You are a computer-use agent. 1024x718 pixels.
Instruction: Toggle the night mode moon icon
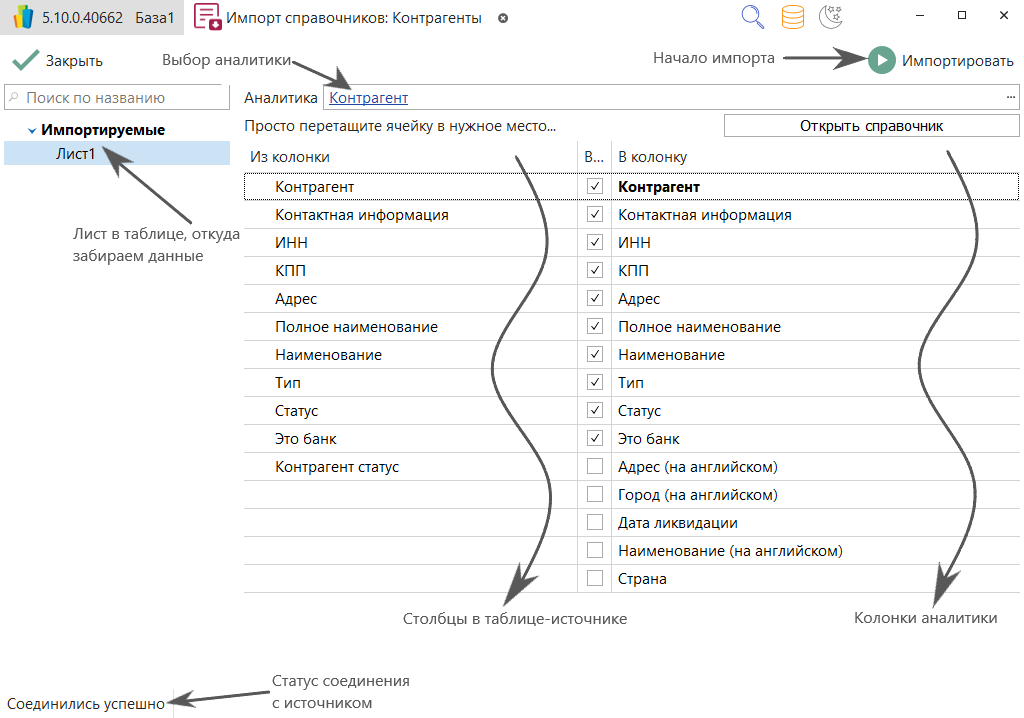pyautogui.click(x=830, y=17)
